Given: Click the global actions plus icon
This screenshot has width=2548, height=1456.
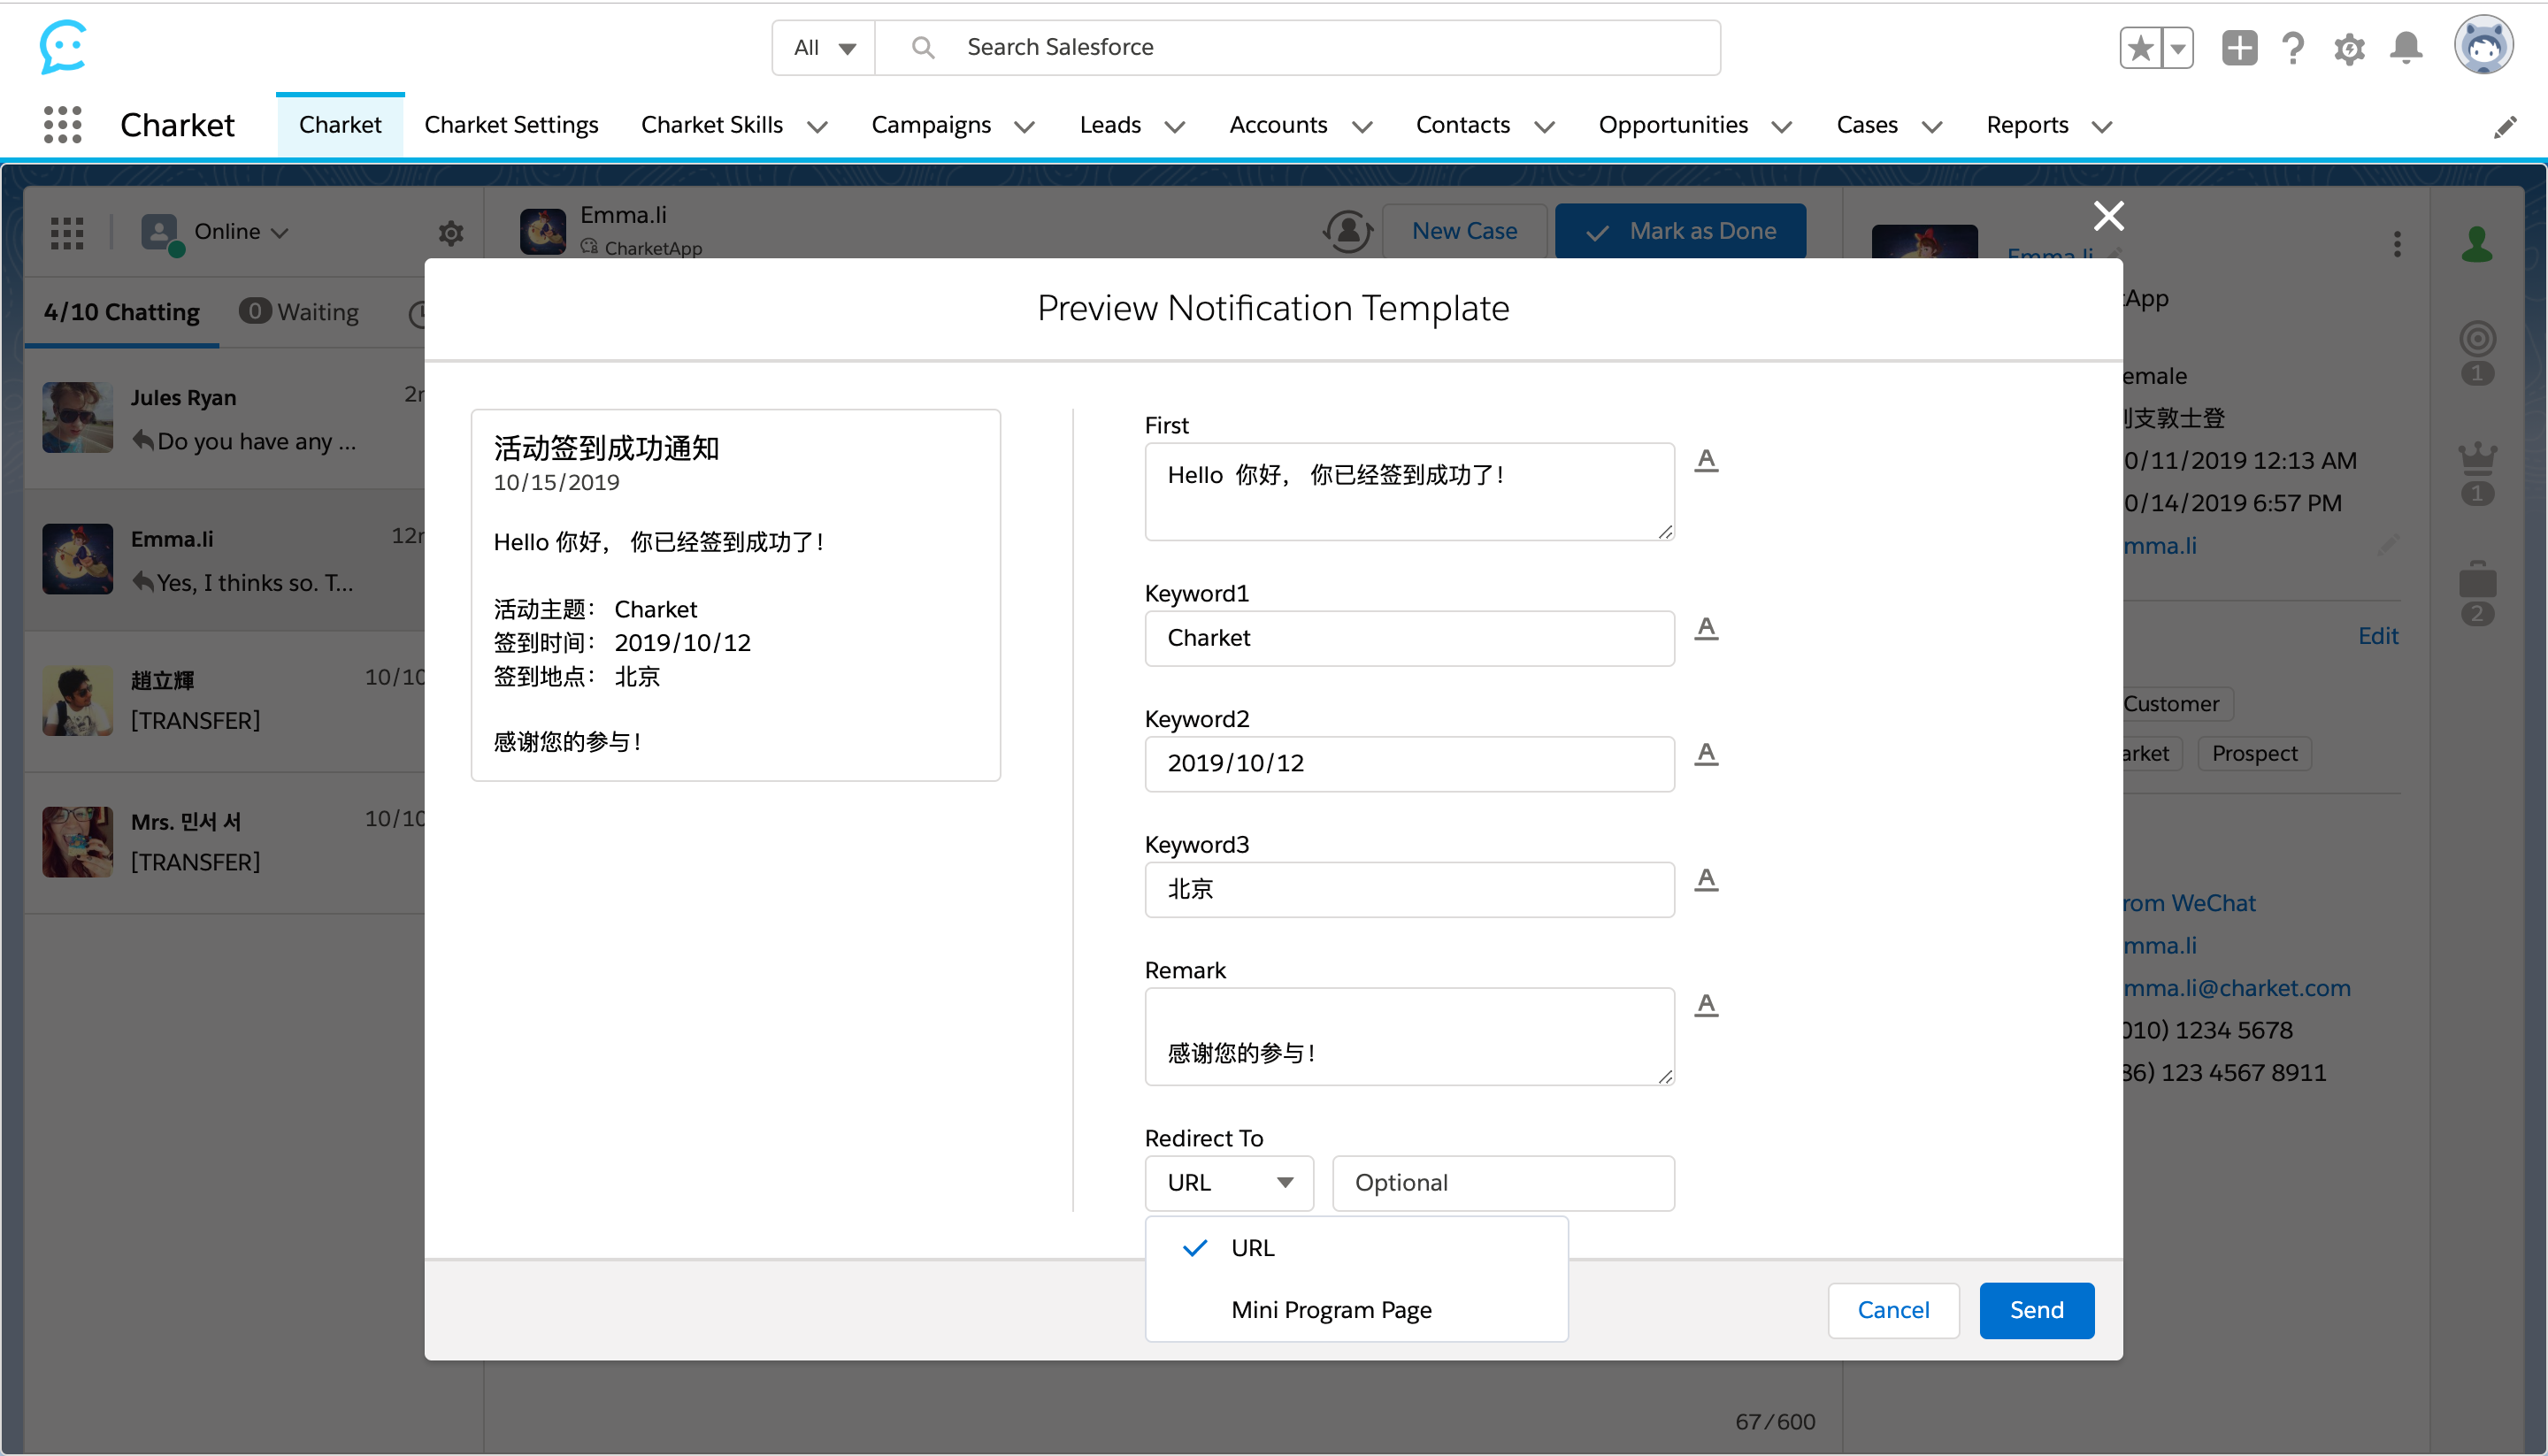Looking at the screenshot, I should (x=2239, y=48).
